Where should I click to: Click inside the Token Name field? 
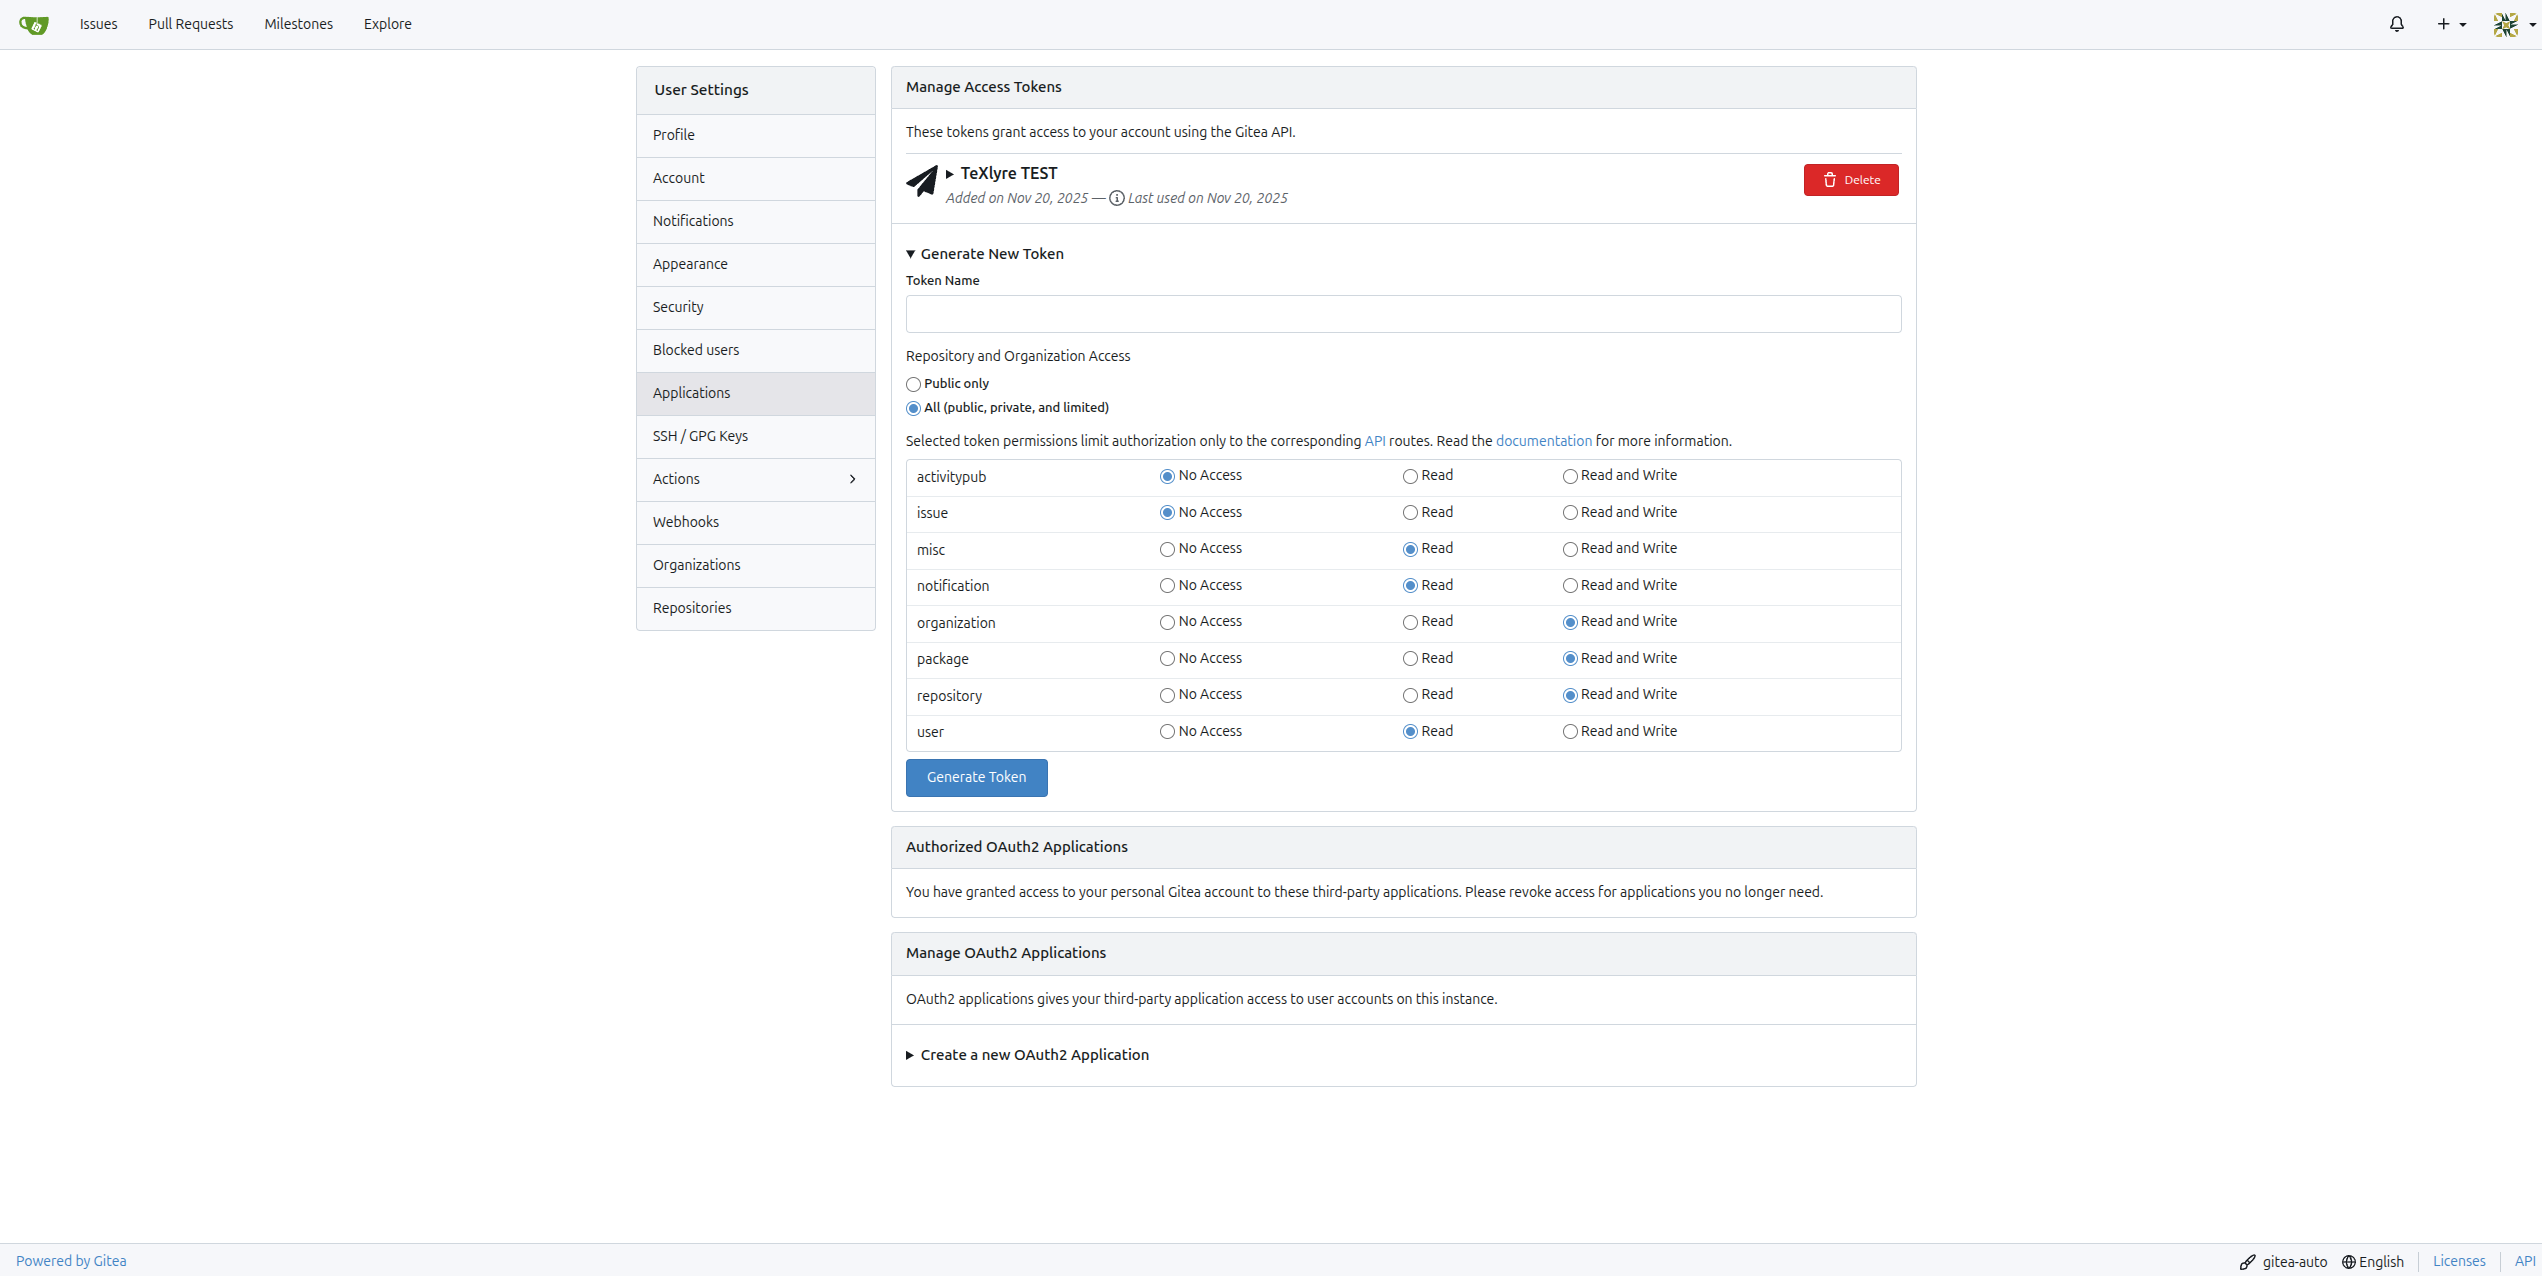coord(1401,314)
